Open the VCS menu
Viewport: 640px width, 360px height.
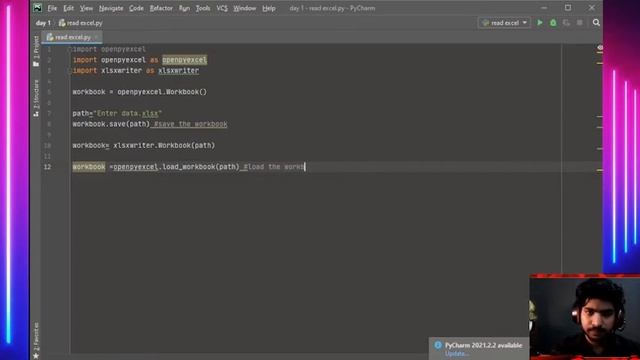pyautogui.click(x=222, y=8)
